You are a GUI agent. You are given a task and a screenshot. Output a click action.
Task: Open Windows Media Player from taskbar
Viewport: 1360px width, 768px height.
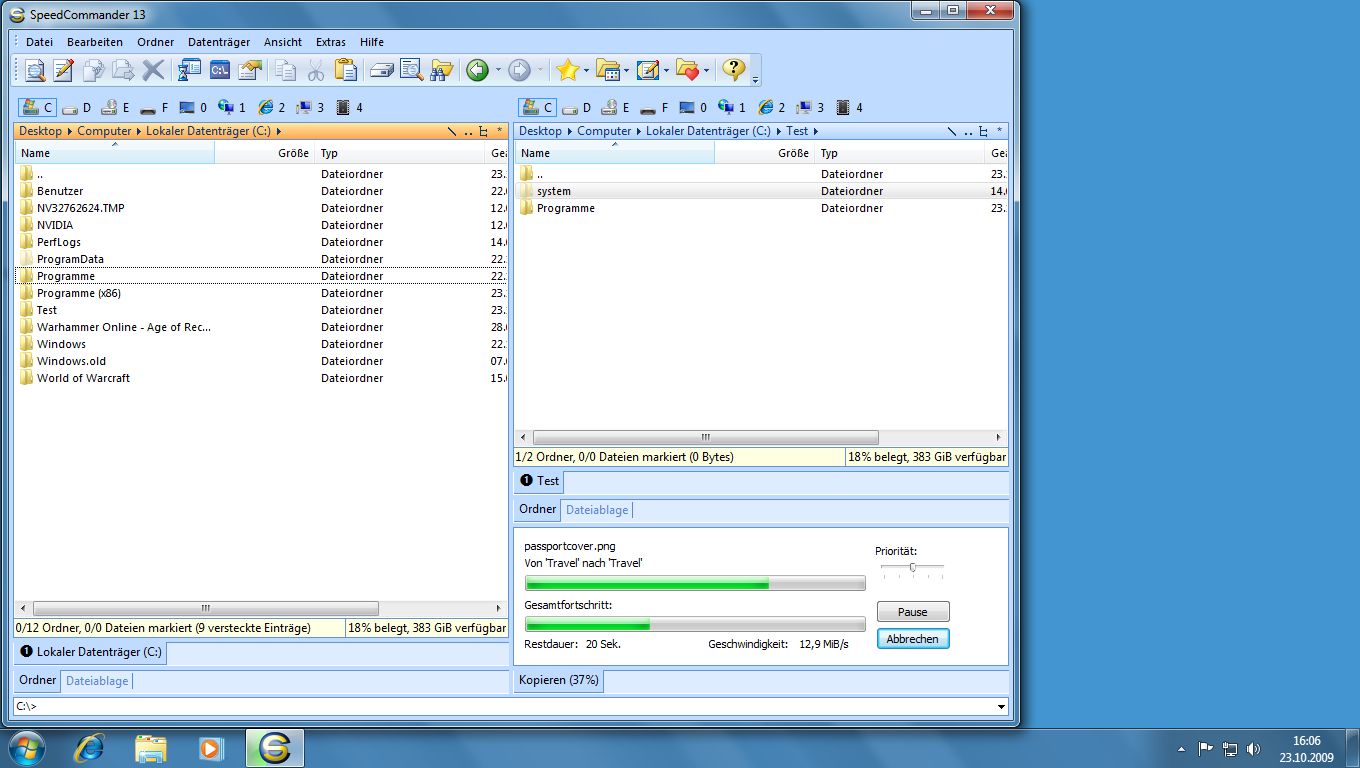coord(211,748)
